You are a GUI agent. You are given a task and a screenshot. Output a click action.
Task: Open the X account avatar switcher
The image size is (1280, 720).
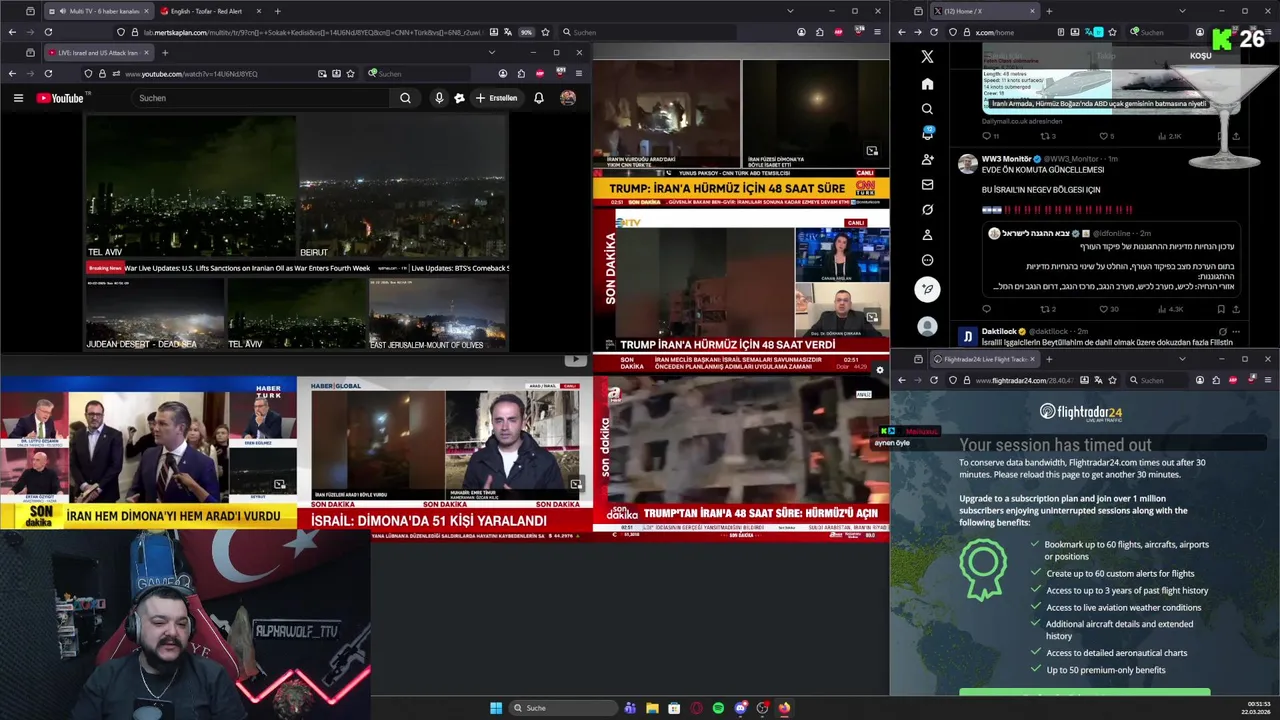pyautogui.click(x=927, y=326)
